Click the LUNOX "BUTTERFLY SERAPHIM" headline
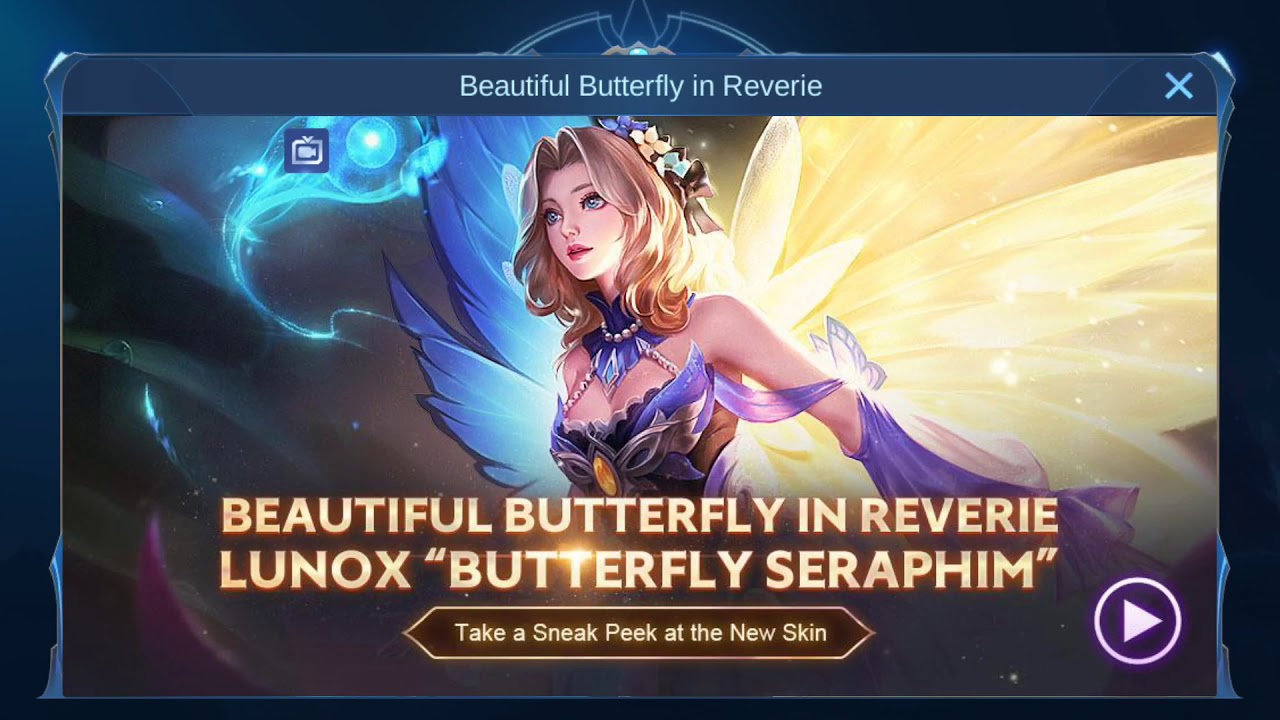Screen dimensions: 1280x720 (x=638, y=569)
